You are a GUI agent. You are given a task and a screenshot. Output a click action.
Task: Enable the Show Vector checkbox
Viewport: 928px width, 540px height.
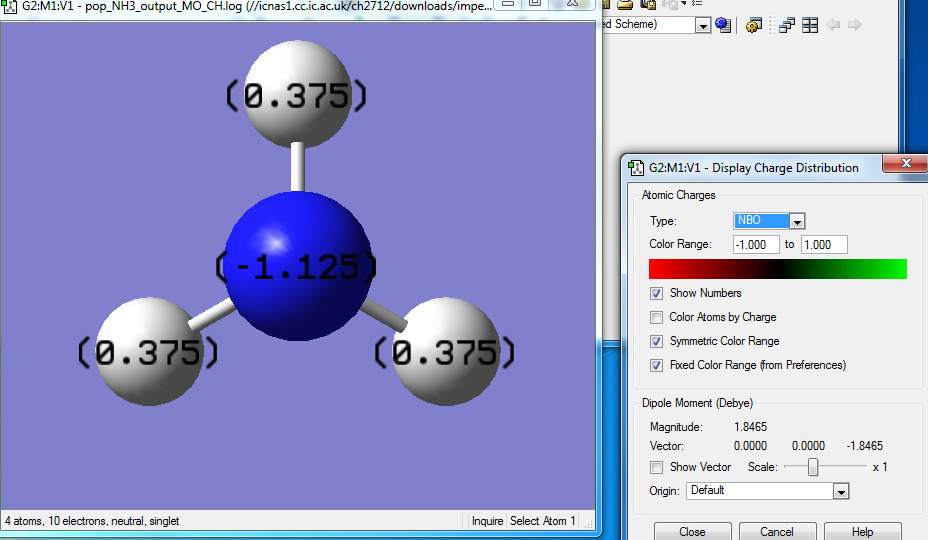[x=656, y=467]
